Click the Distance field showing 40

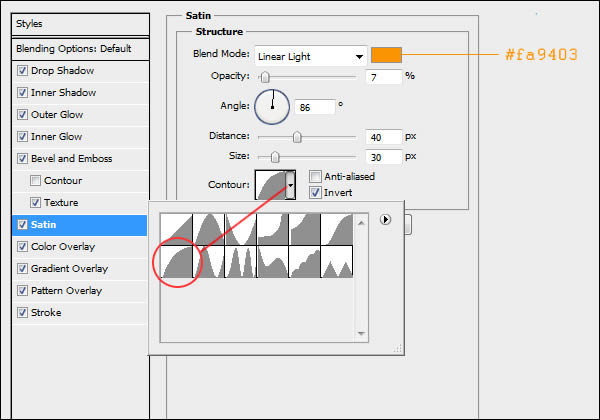click(382, 136)
